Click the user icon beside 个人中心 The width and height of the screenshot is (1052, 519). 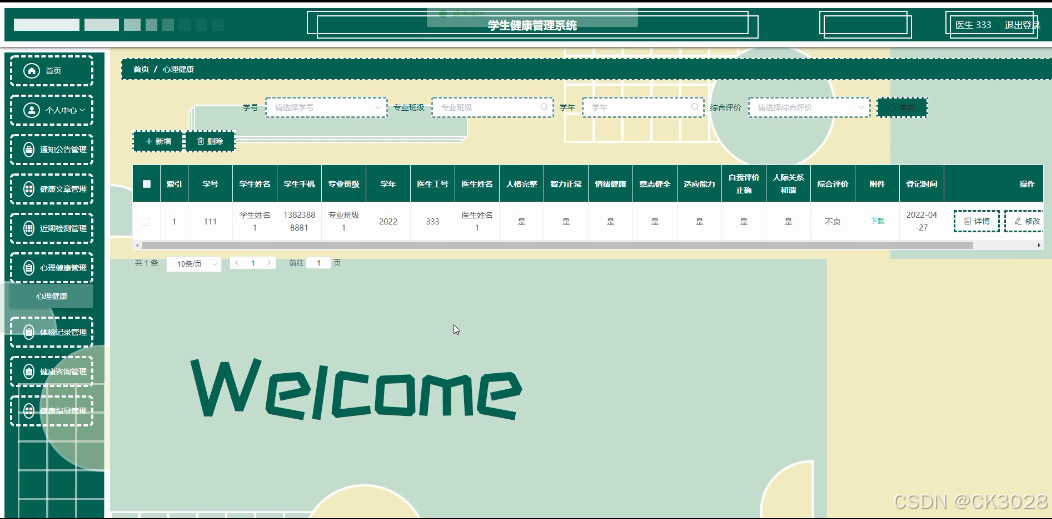pos(31,110)
